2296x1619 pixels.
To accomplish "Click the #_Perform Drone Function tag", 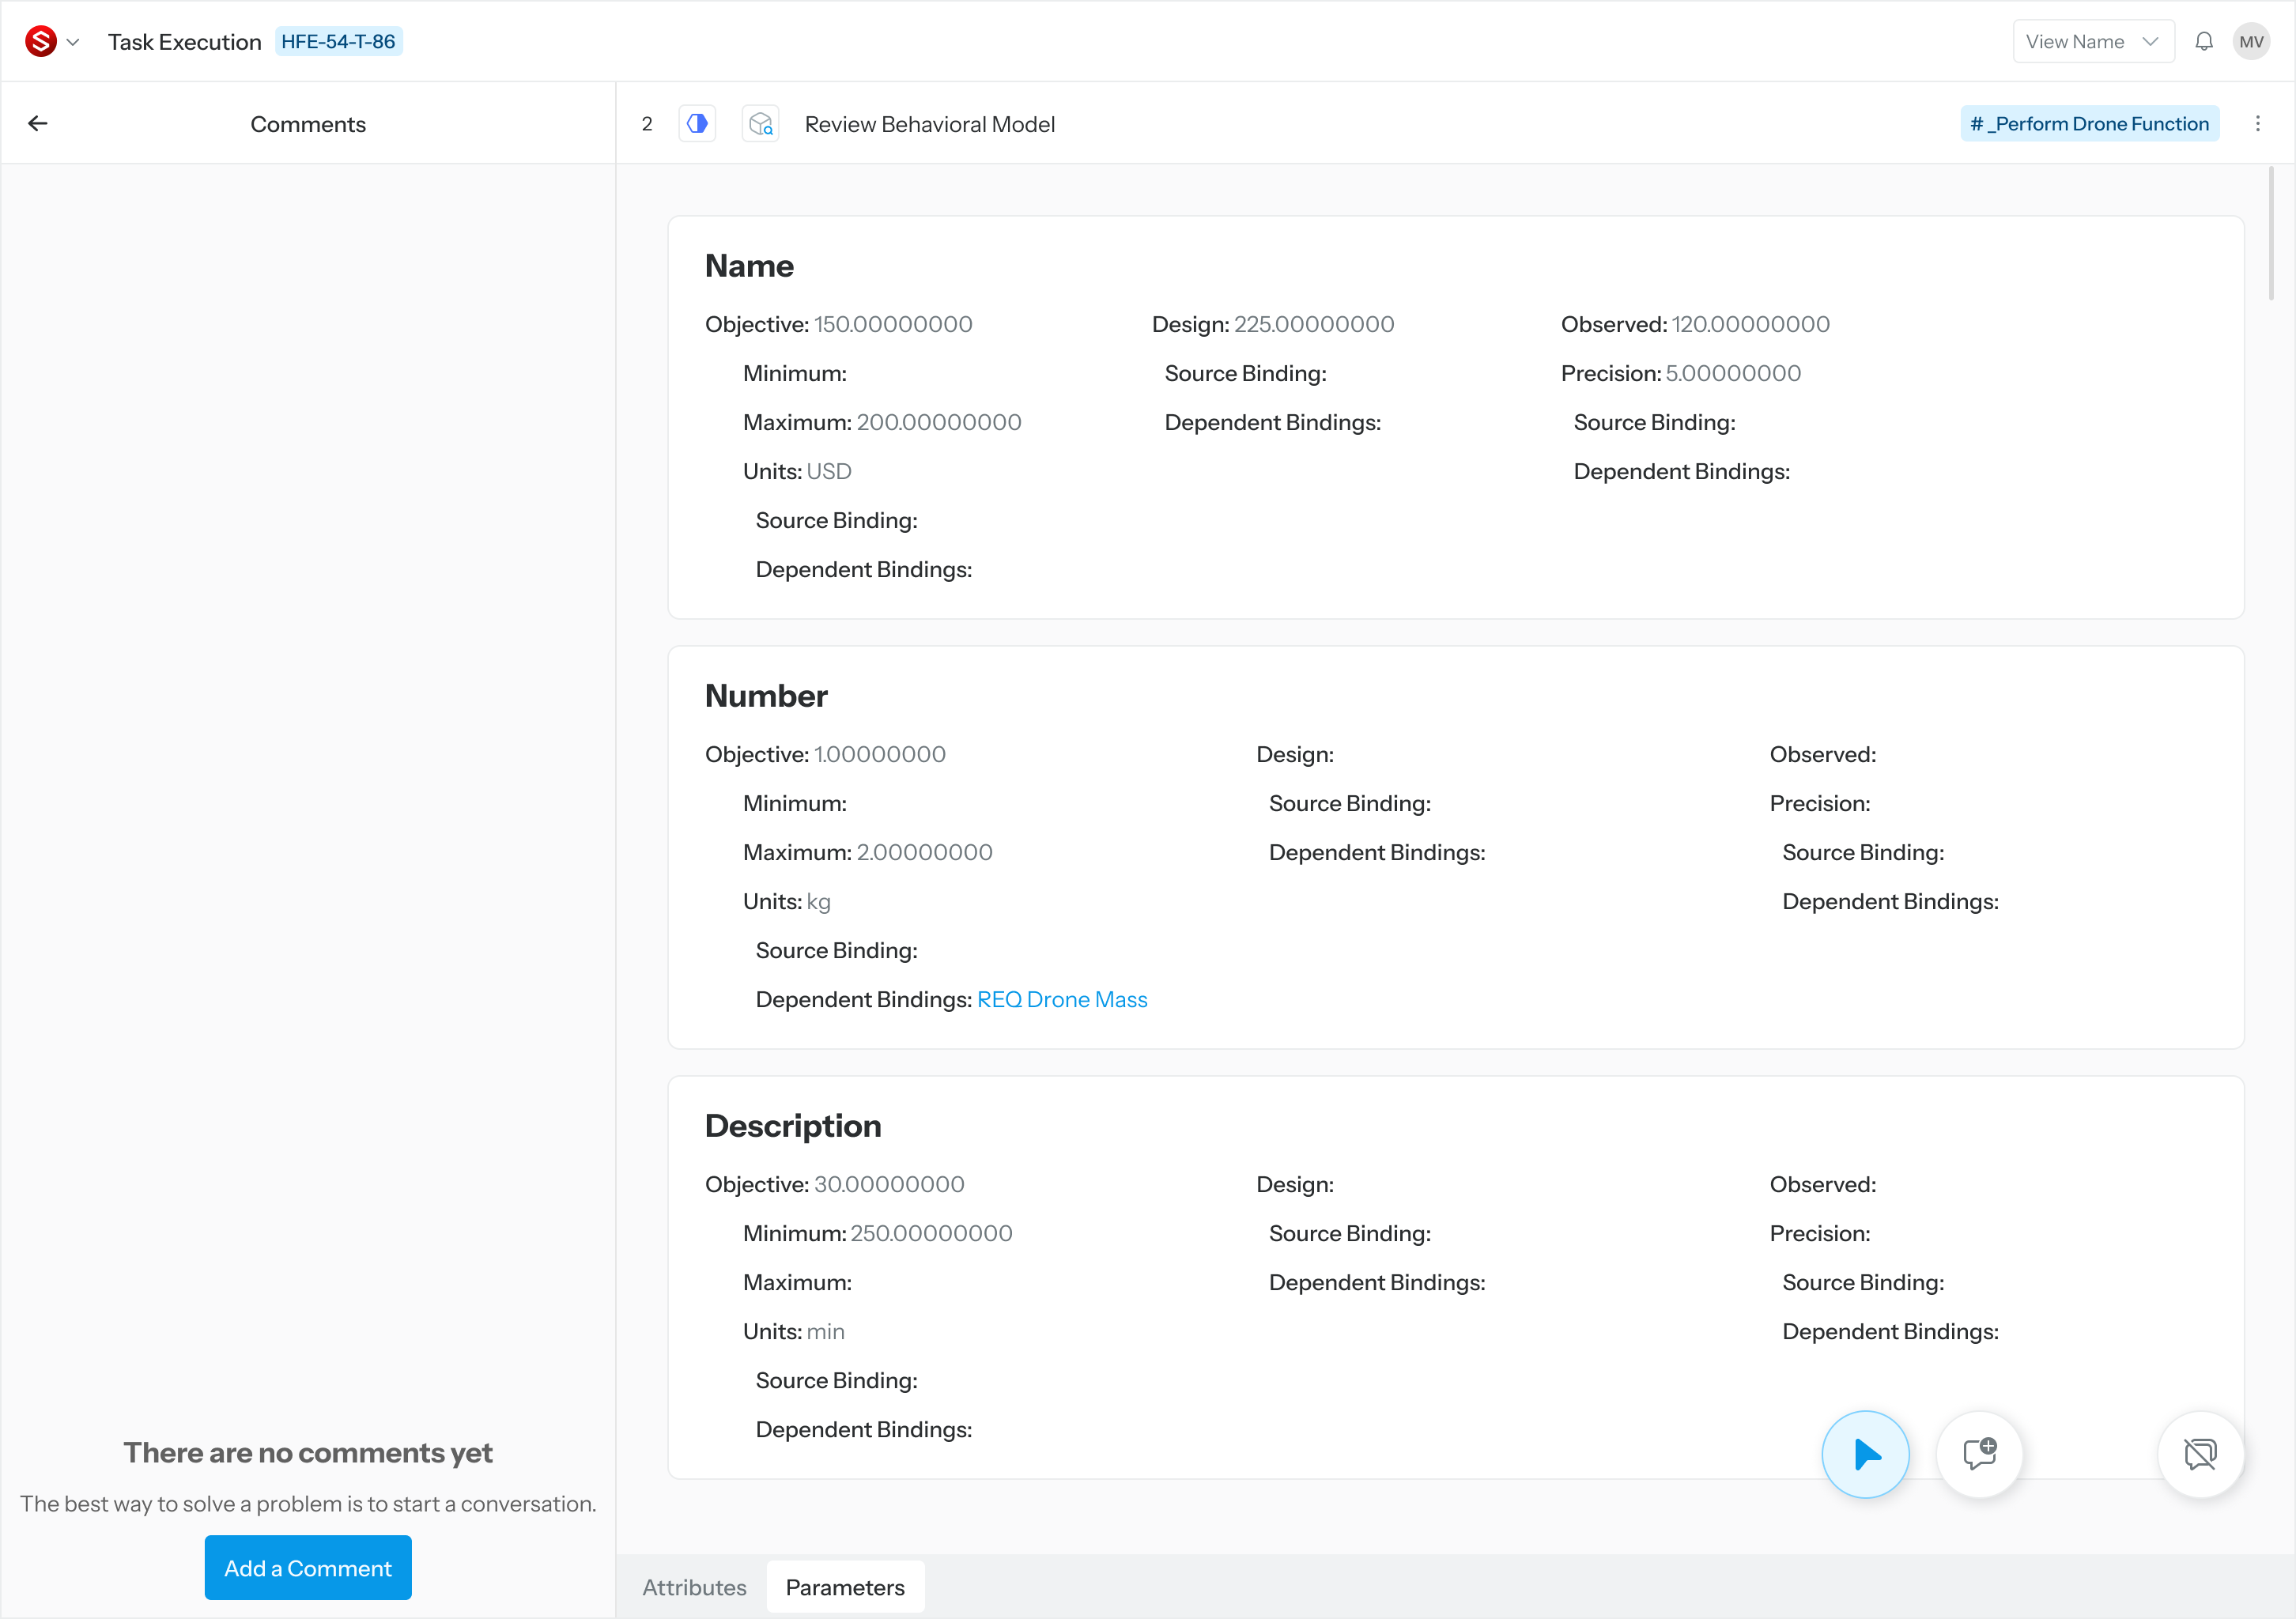I will (x=2089, y=123).
